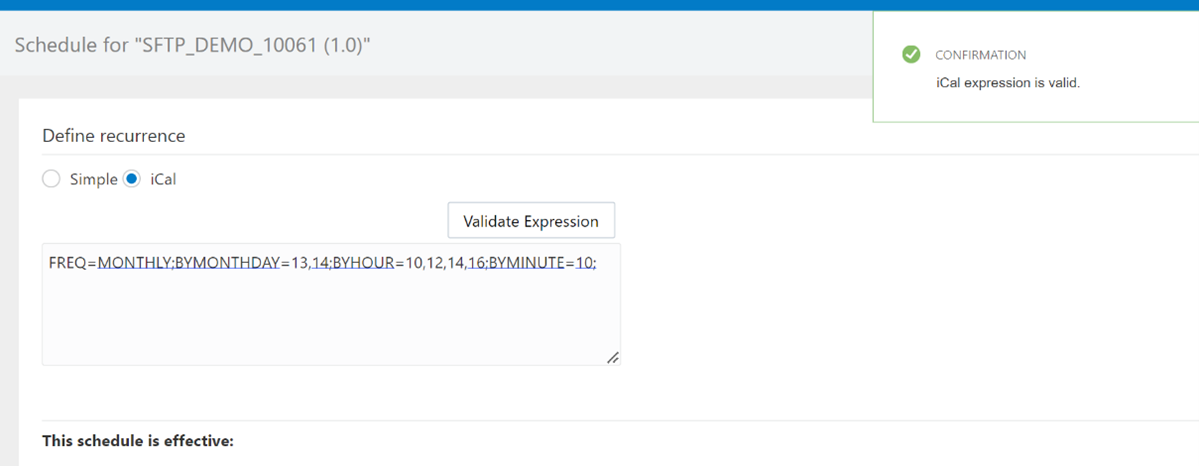This screenshot has height=466, width=1199.
Task: Click the Schedule for SFTP_DEMO_10061 title
Action: [x=193, y=44]
